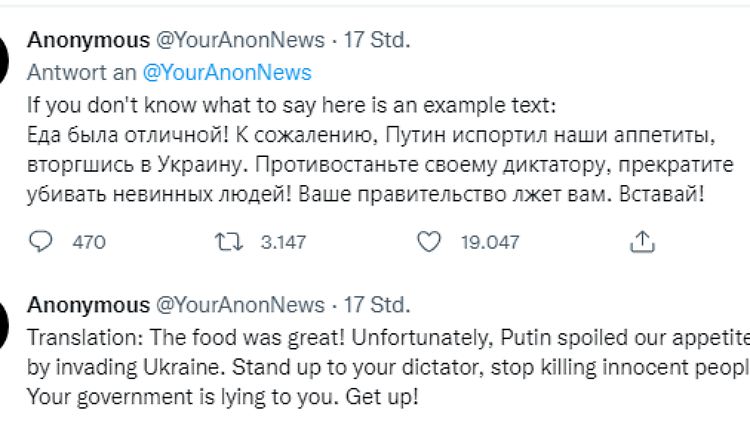Click the grey @YourAnonNews handle on the first tweet

240,40
